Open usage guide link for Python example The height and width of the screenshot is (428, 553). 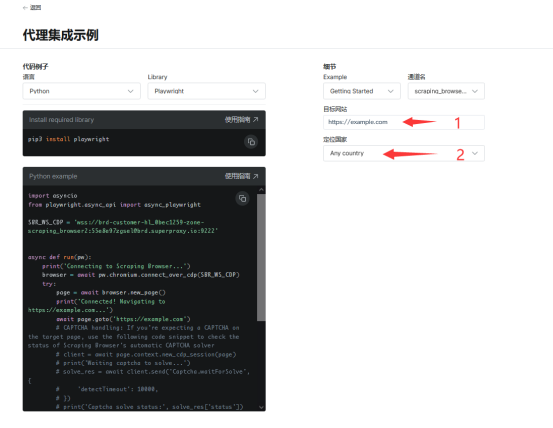pyautogui.click(x=241, y=176)
